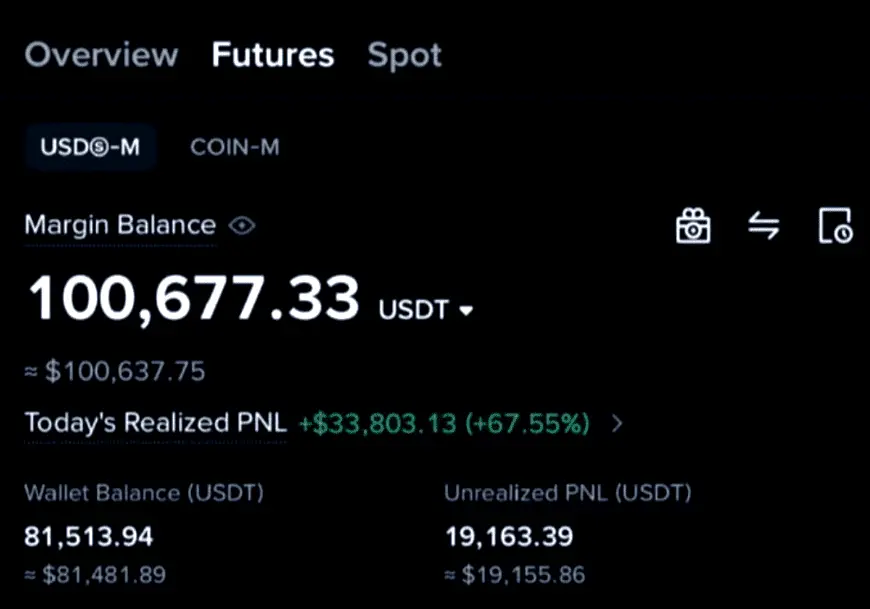
Task: Switch to COIN-M futures
Action: (x=235, y=148)
